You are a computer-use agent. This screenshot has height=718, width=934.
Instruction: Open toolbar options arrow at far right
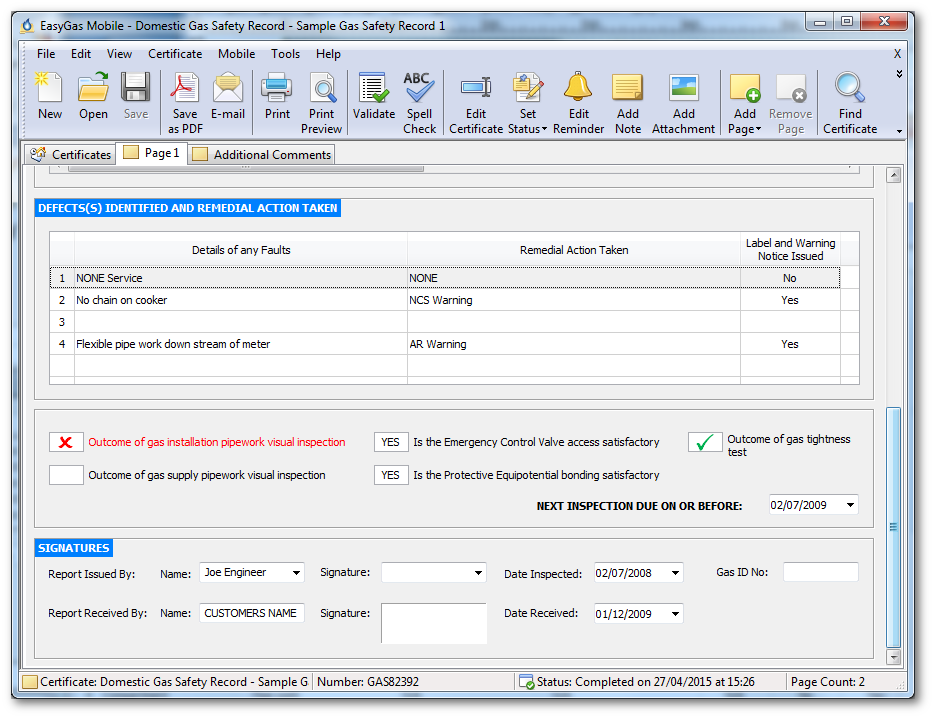point(899,131)
